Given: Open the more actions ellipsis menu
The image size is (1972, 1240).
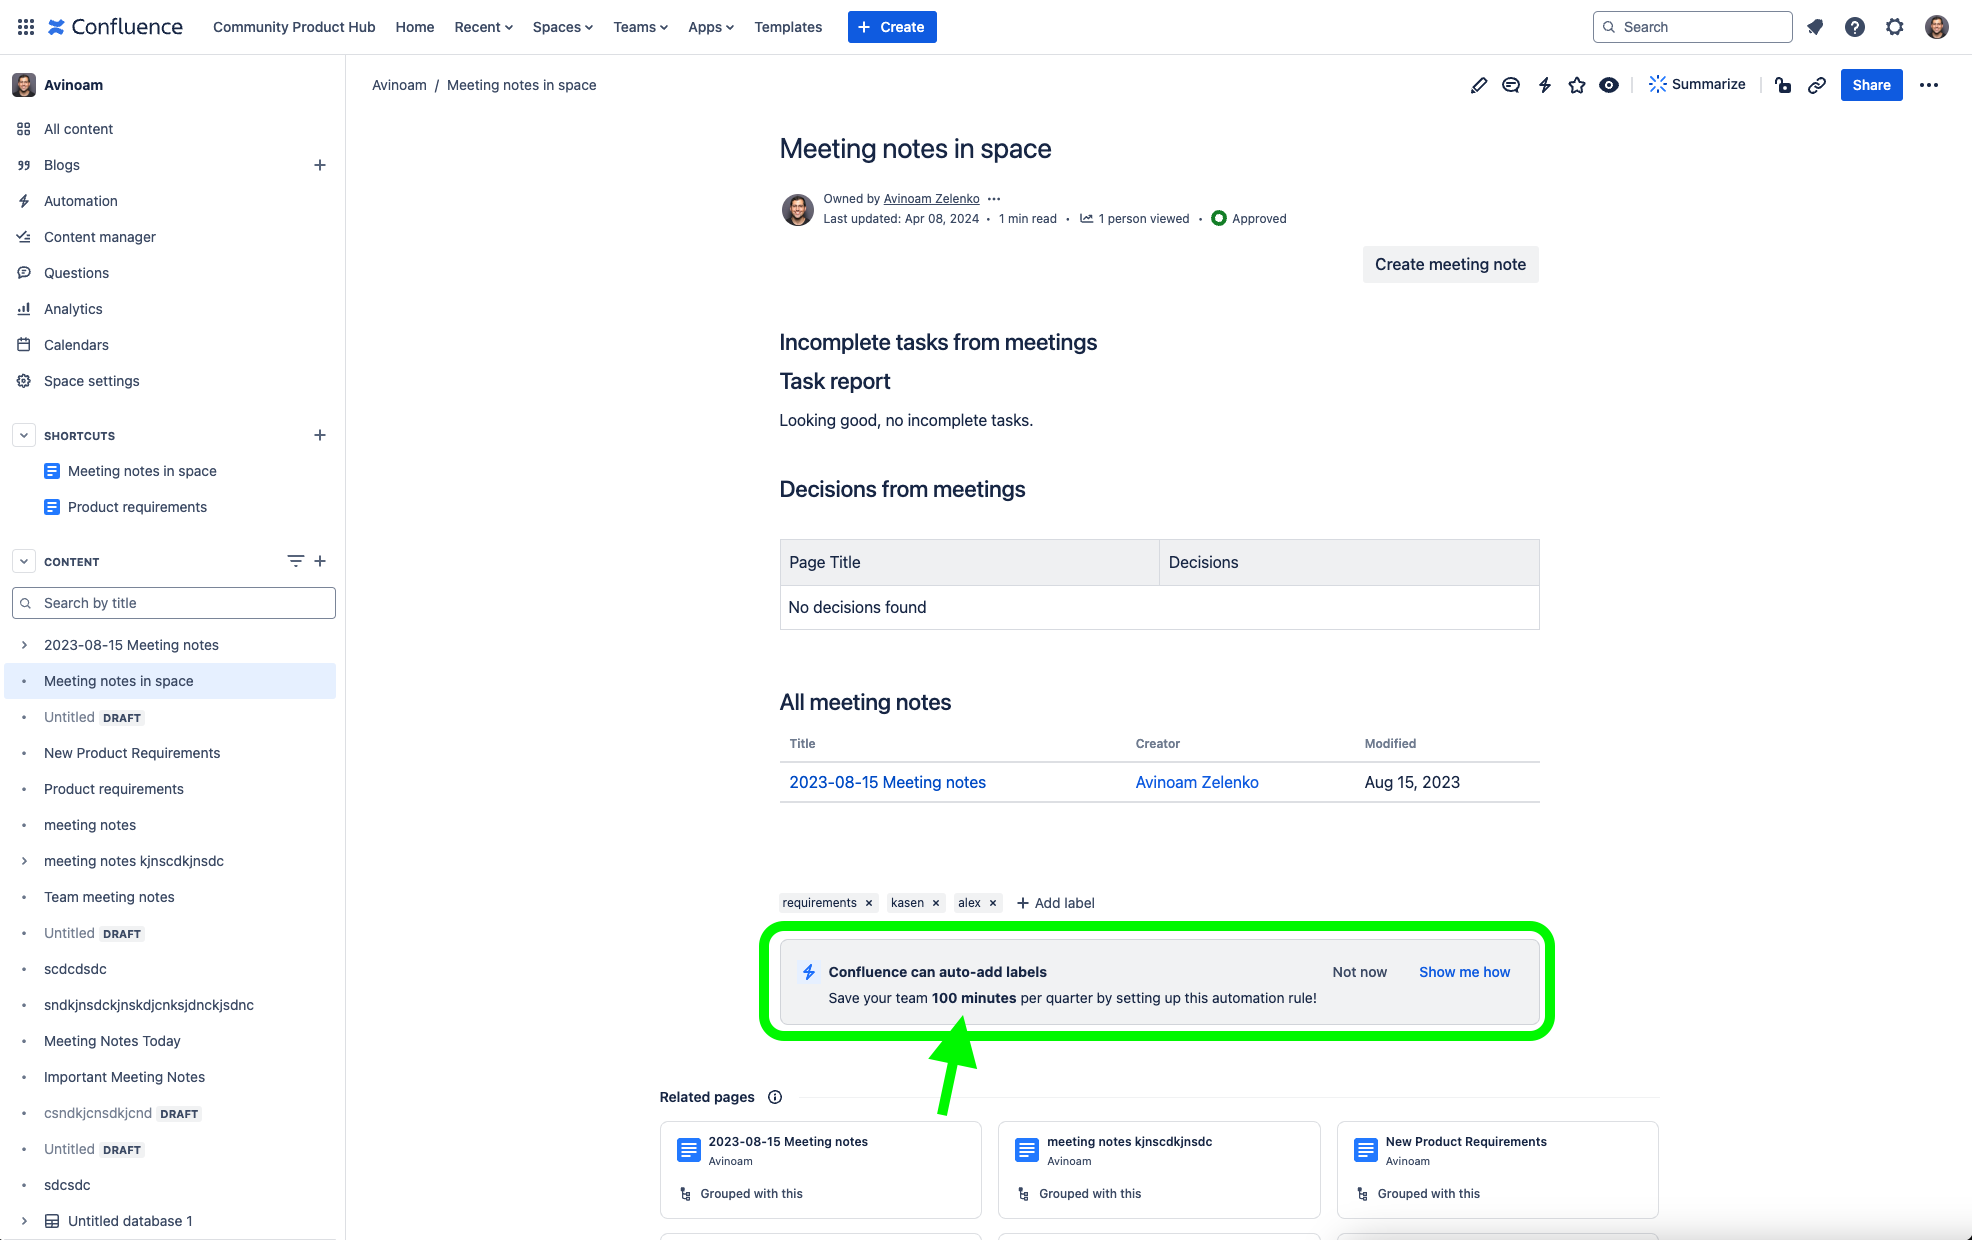Looking at the screenshot, I should pos(1929,85).
